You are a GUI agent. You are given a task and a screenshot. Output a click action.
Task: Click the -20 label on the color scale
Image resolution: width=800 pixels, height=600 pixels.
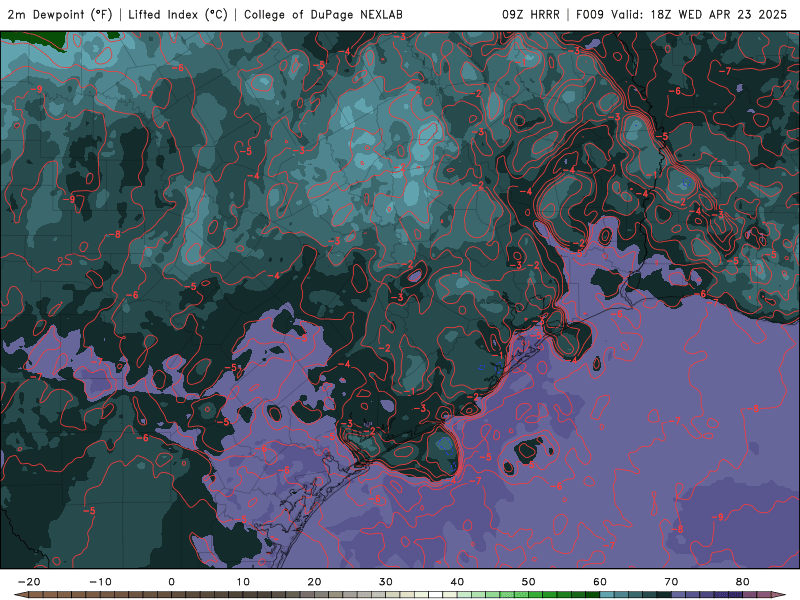click(x=29, y=582)
